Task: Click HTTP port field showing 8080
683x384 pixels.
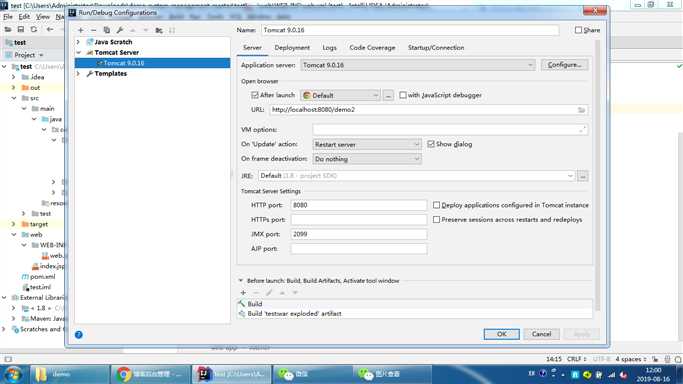Action: coord(358,205)
